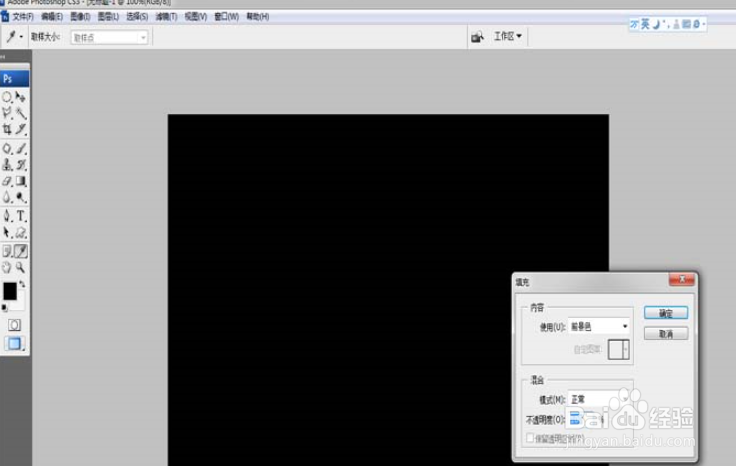Open the 窗口(W) menu

point(226,17)
